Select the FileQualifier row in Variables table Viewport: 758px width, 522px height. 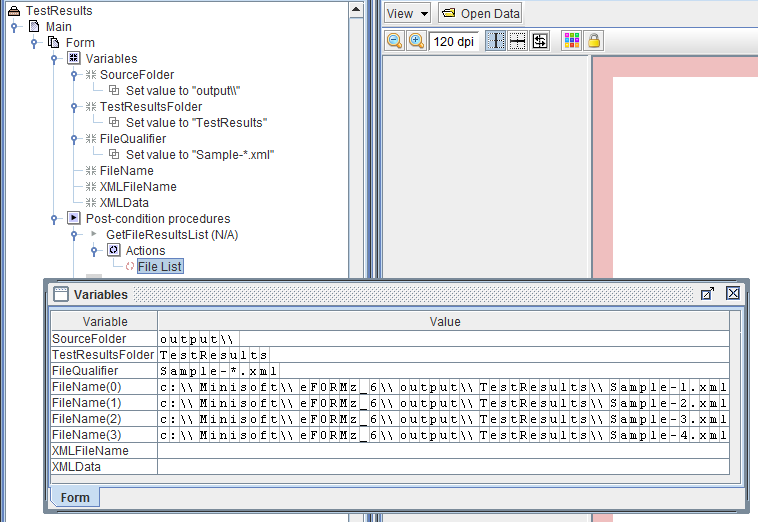(390, 371)
